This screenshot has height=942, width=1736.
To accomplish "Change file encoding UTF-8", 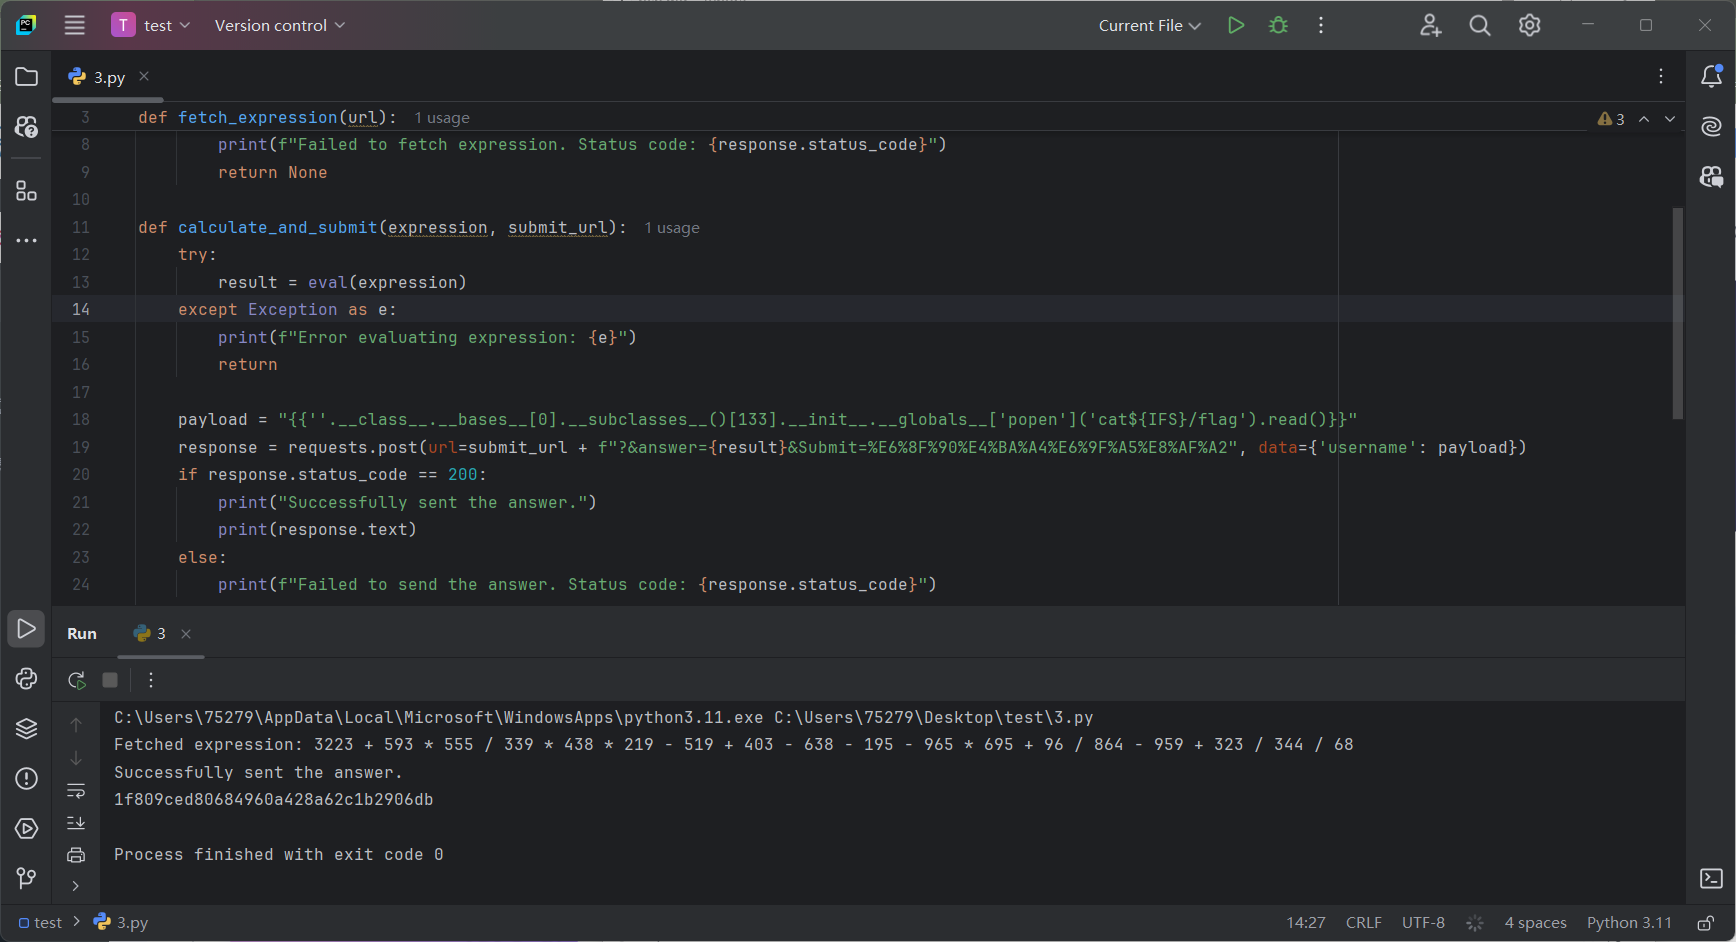I will pos(1423,923).
